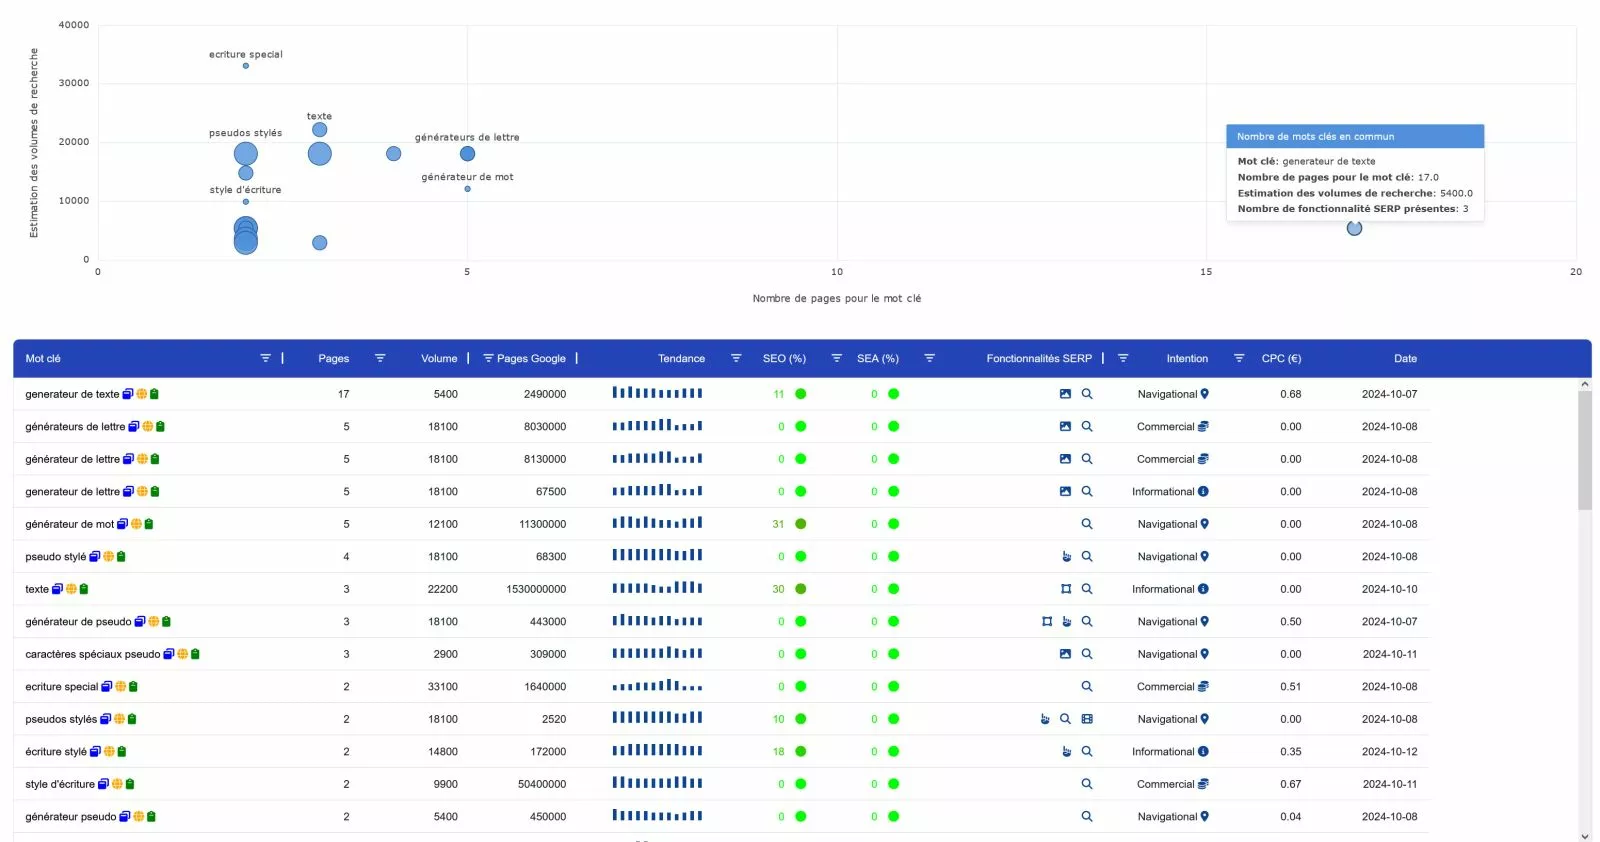This screenshot has height=842, width=1600.
Task: Click the CPC value '0.67'
Action: click(1291, 784)
